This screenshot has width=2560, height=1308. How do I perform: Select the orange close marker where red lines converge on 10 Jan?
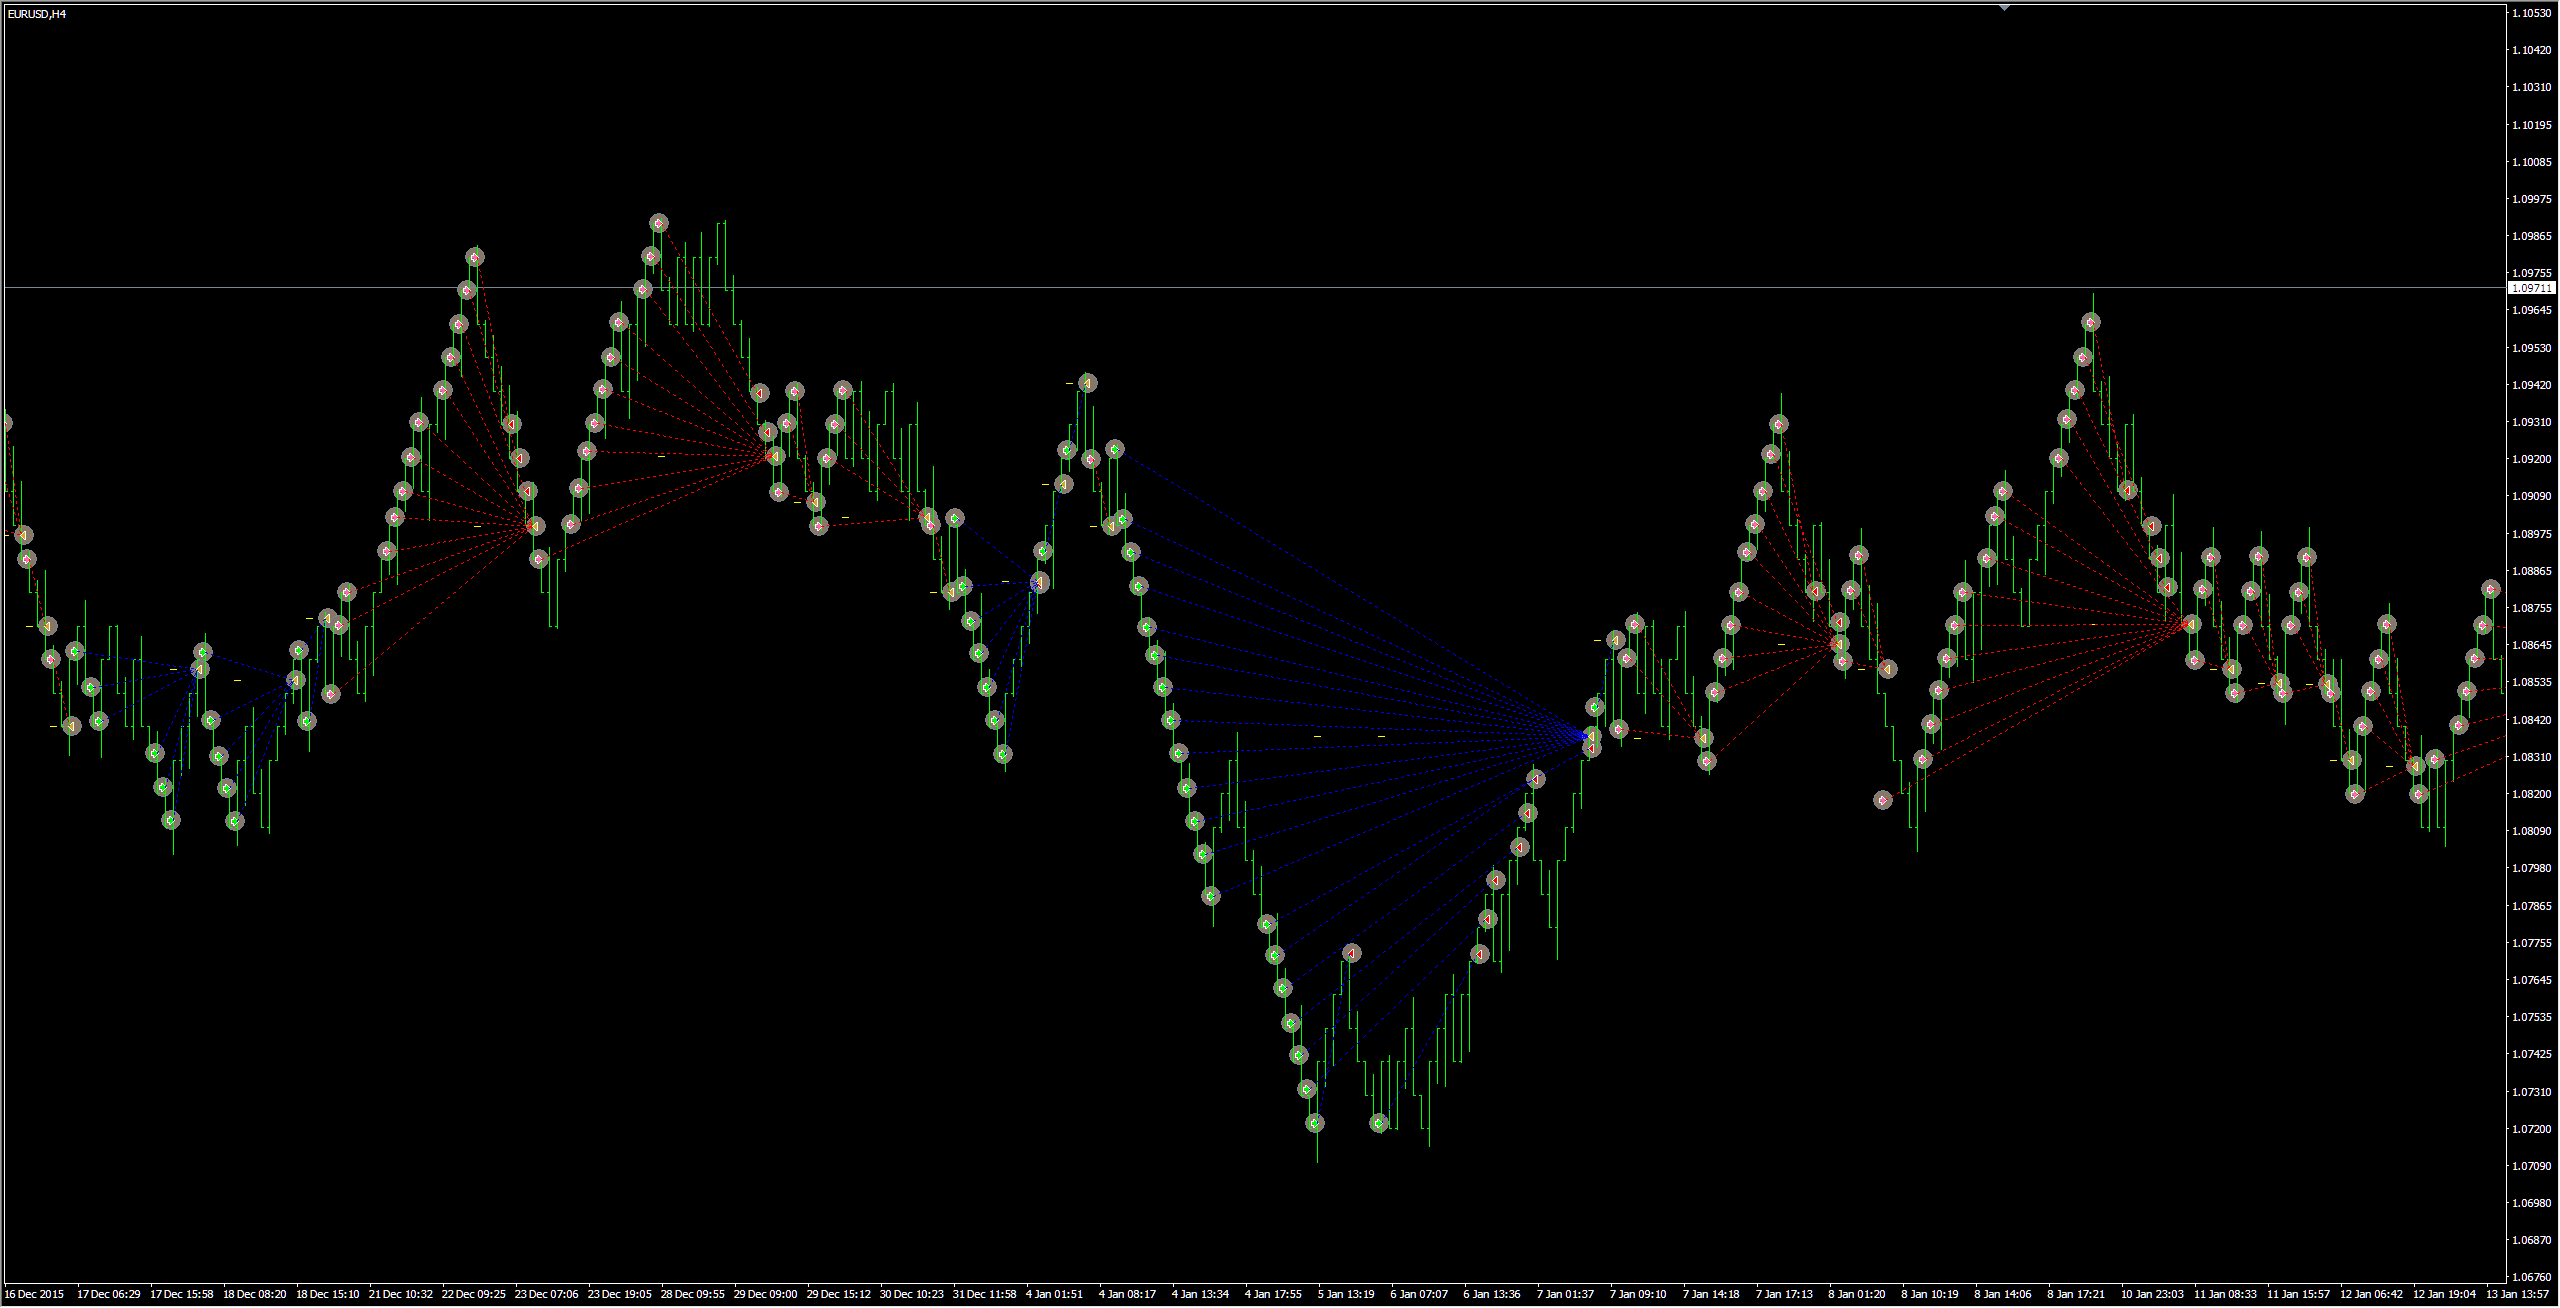tap(2191, 624)
